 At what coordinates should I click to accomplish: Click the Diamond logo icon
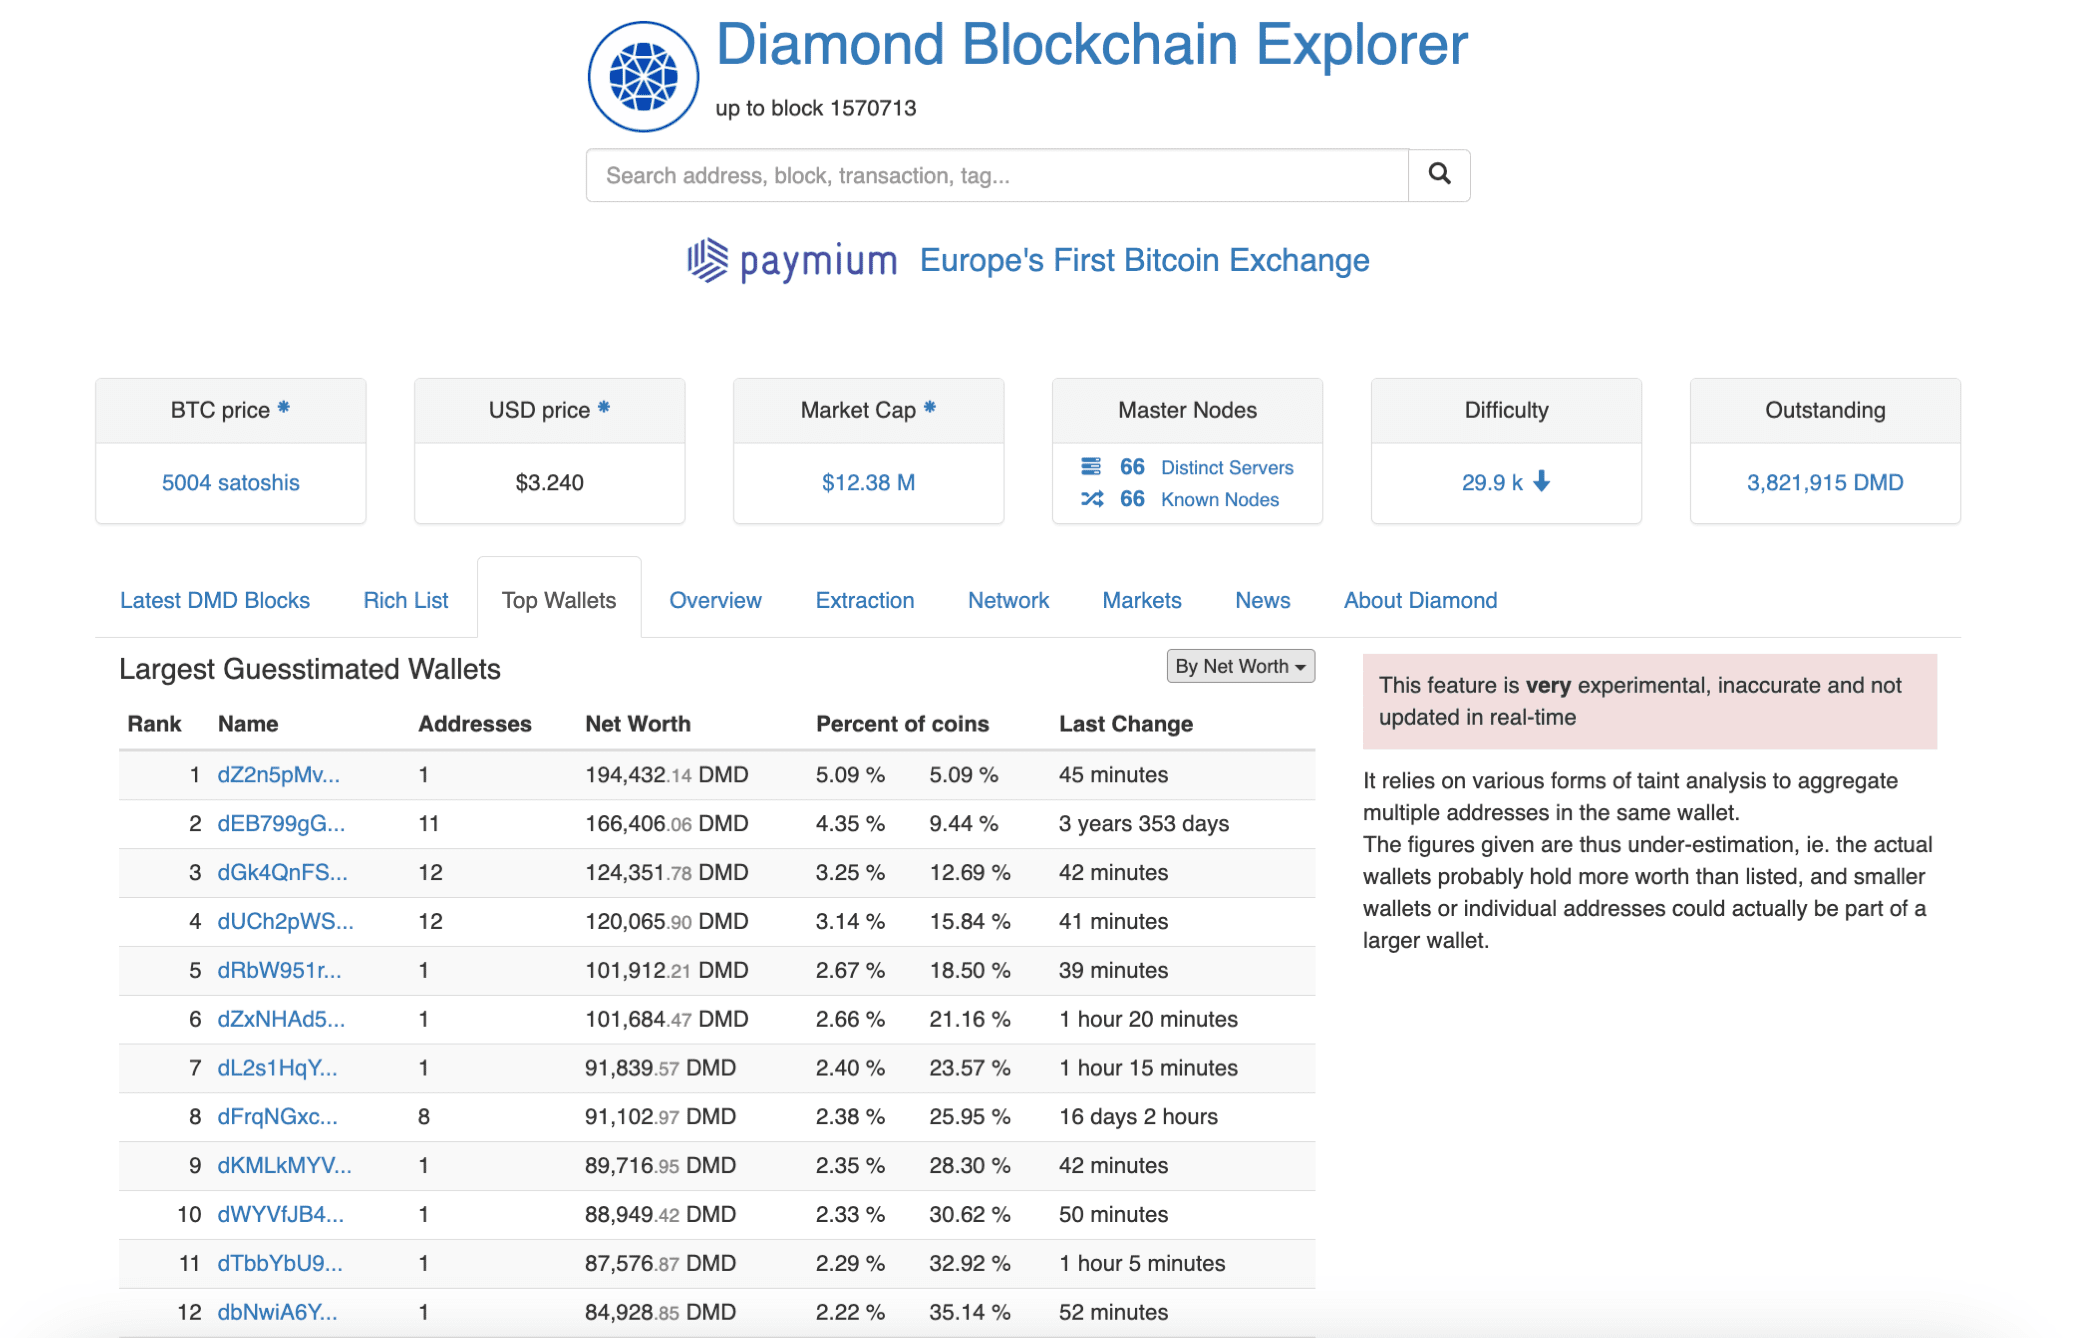click(x=642, y=76)
